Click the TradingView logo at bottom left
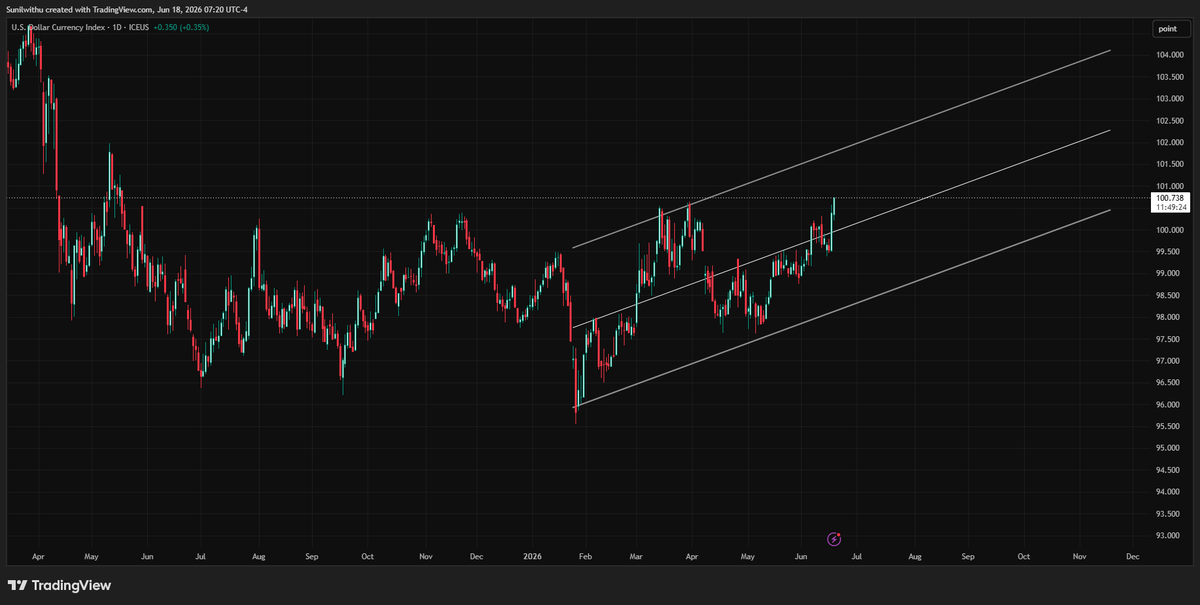 60,585
